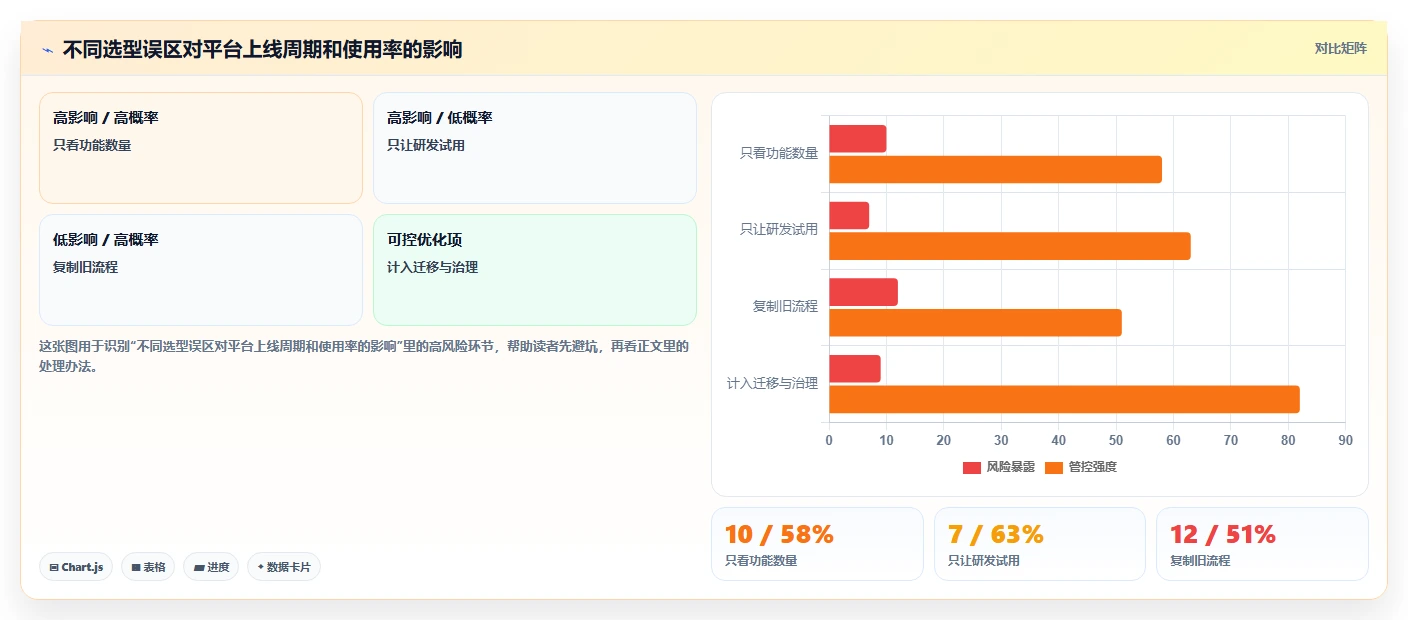The height and width of the screenshot is (620, 1408).
Task: Click the 数据卡片 tag chip
Action: 284,567
